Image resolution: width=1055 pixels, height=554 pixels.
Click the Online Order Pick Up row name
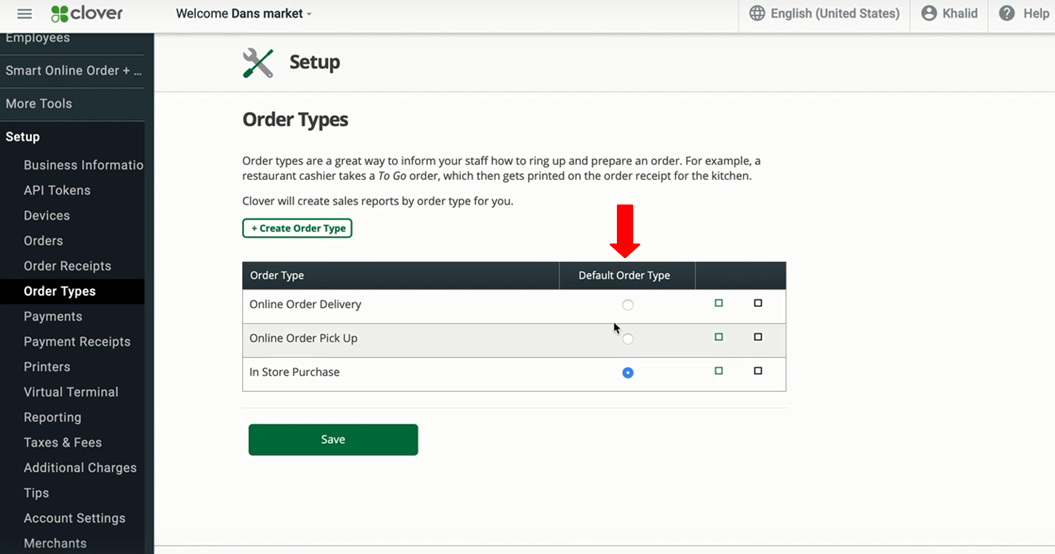click(x=303, y=338)
